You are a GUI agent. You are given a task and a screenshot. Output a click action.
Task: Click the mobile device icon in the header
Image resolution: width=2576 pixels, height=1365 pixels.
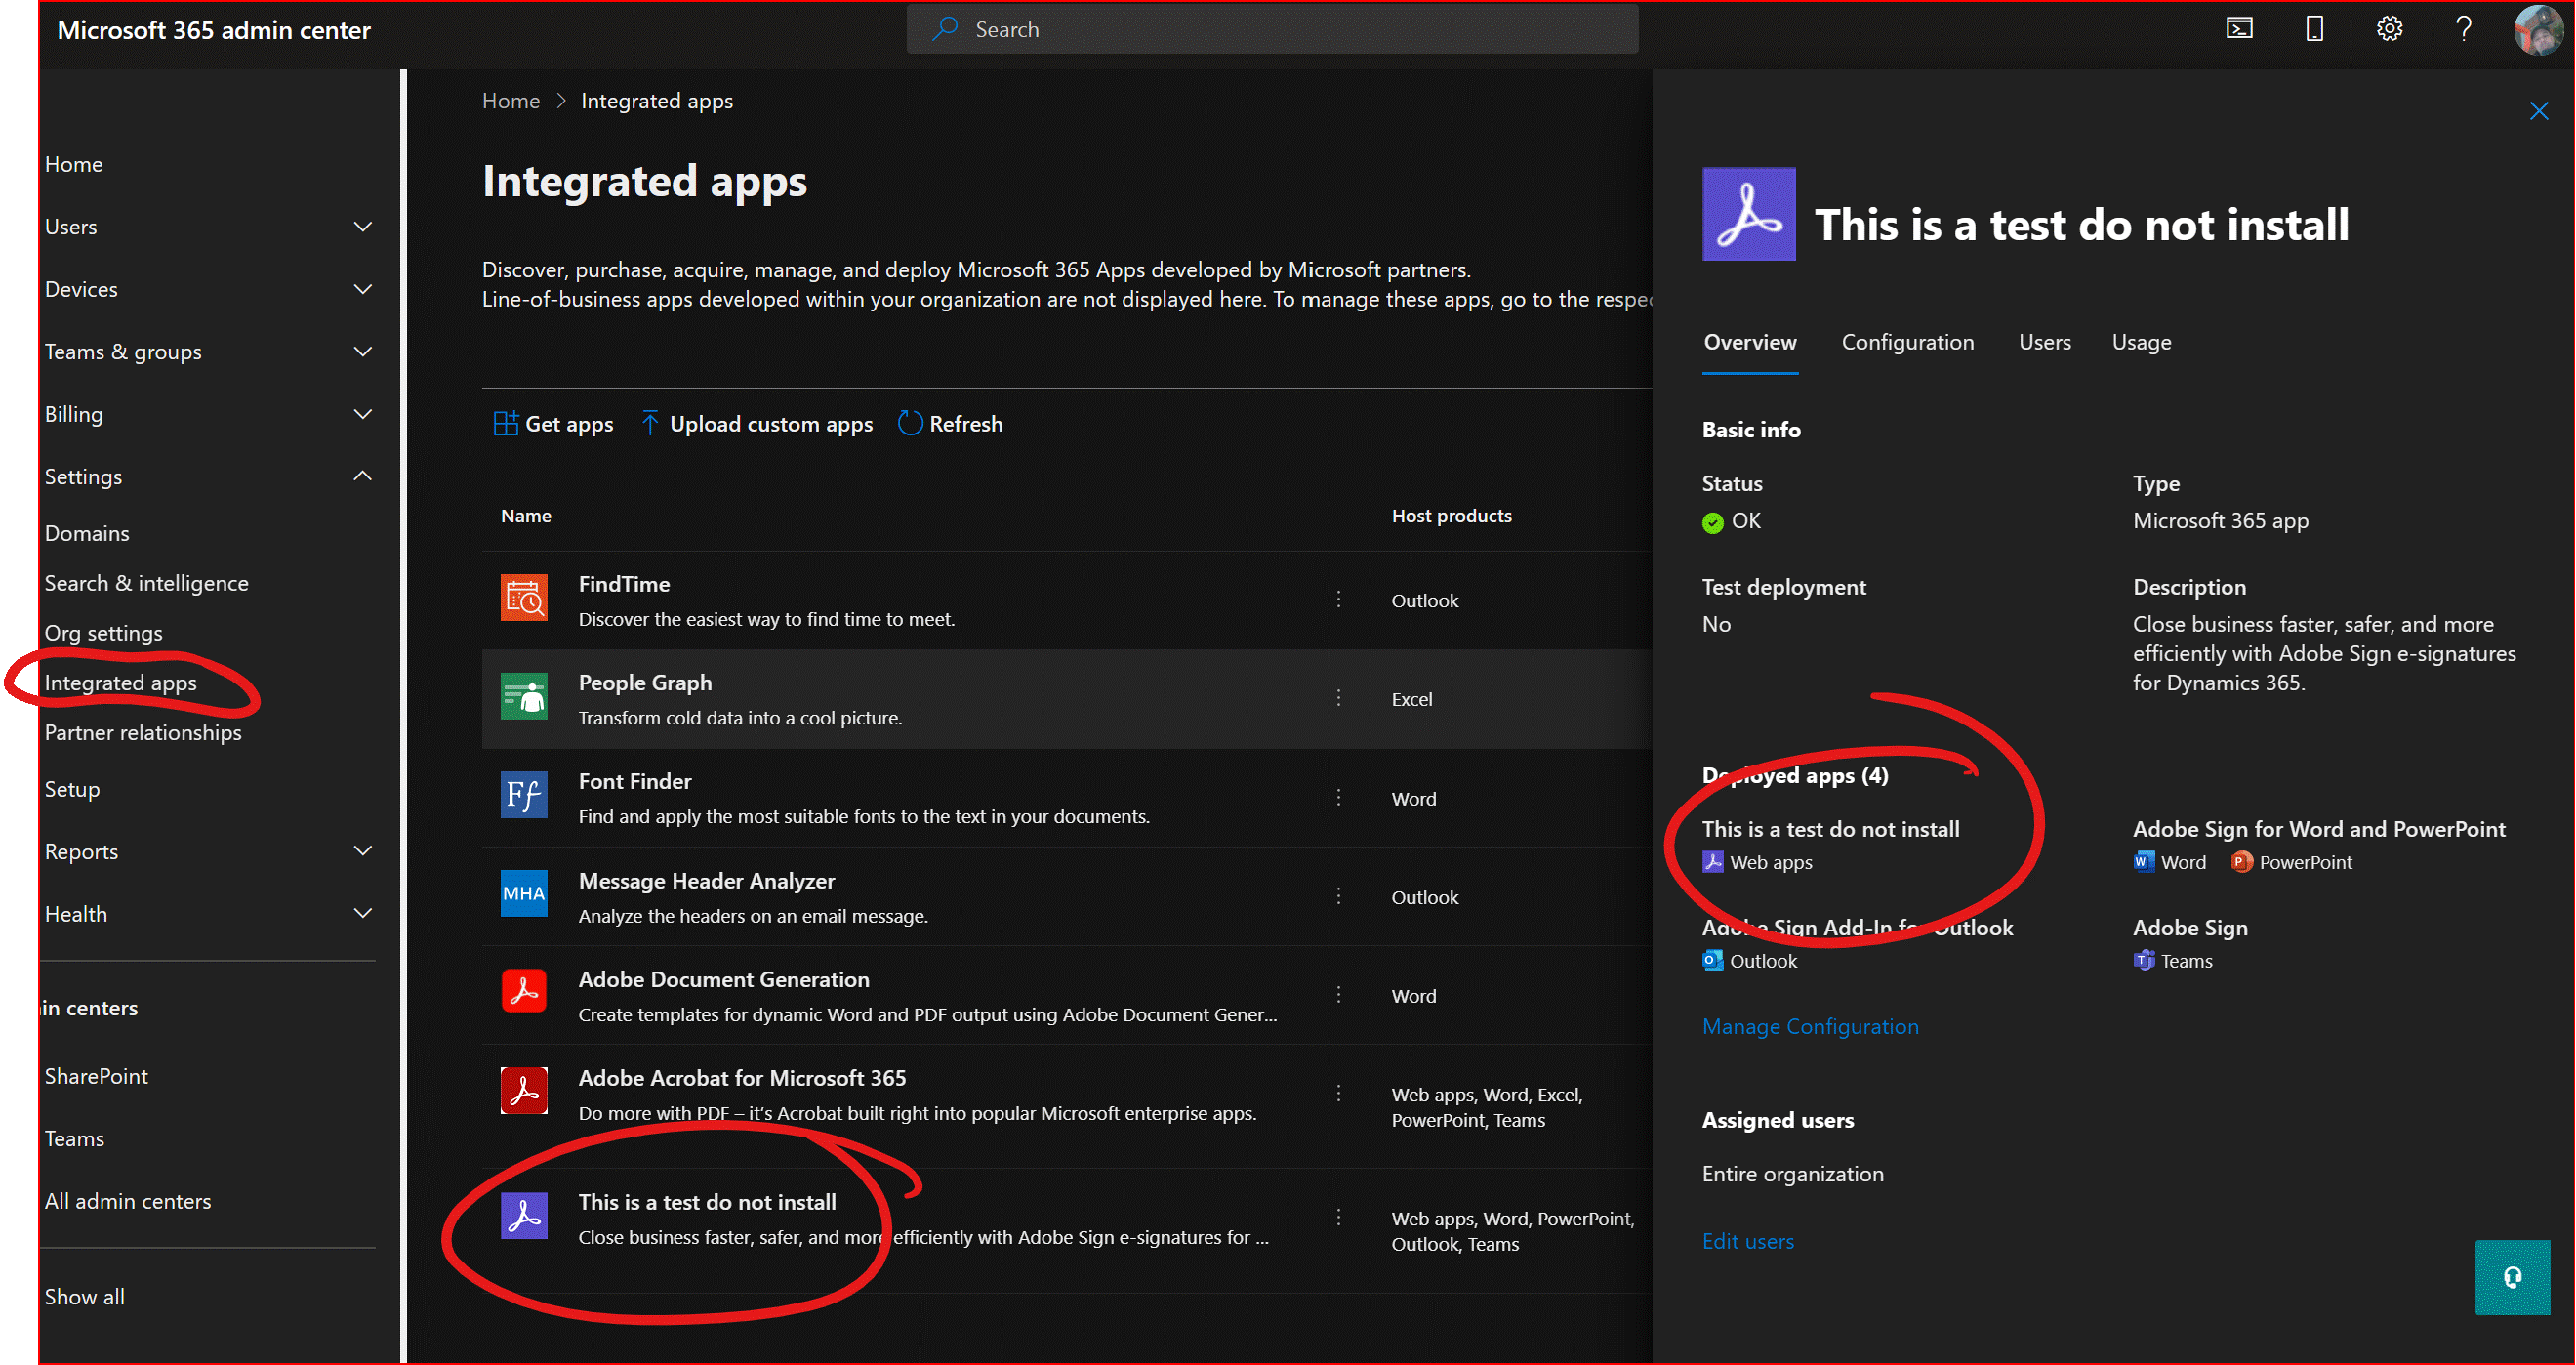point(2314,29)
